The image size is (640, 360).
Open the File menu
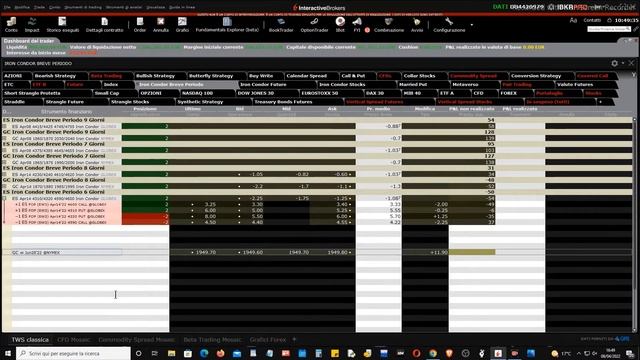coord(7,7)
